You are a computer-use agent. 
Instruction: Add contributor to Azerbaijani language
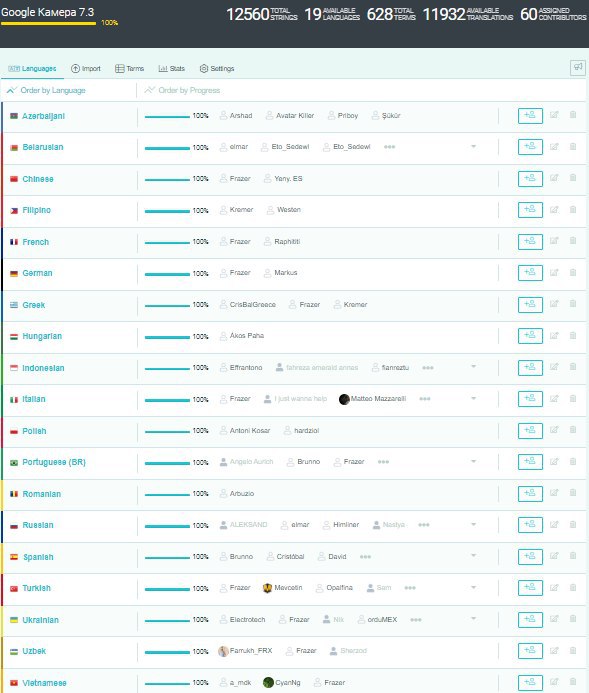coord(530,116)
